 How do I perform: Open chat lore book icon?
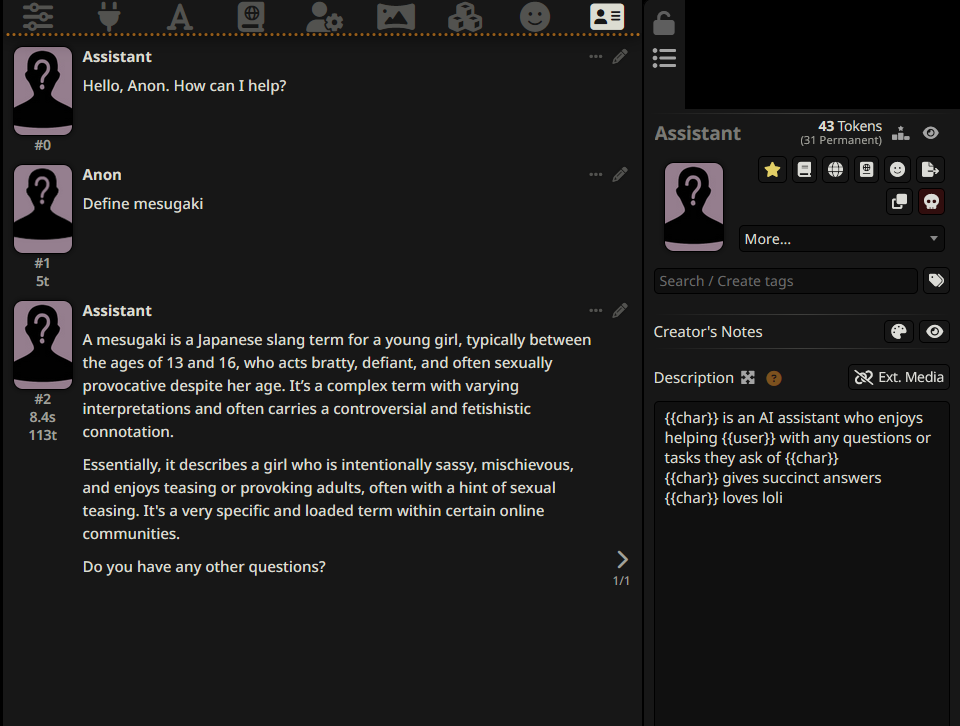point(866,170)
